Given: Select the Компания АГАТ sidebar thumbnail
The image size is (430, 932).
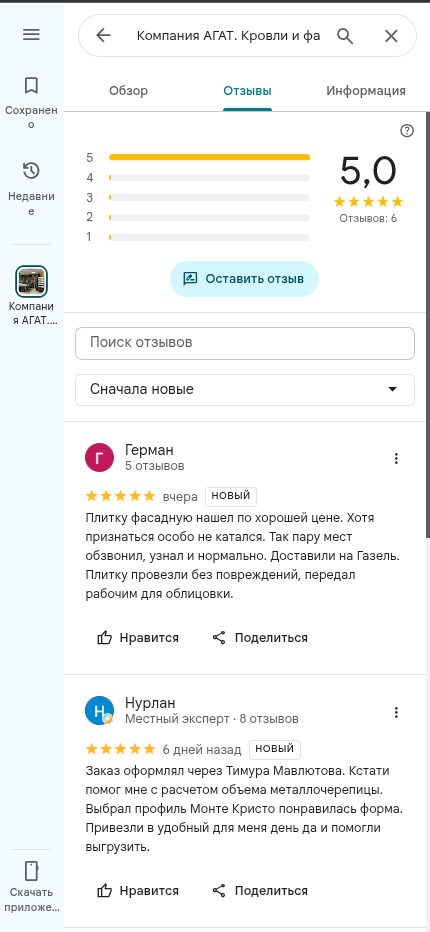Looking at the screenshot, I should pyautogui.click(x=31, y=281).
